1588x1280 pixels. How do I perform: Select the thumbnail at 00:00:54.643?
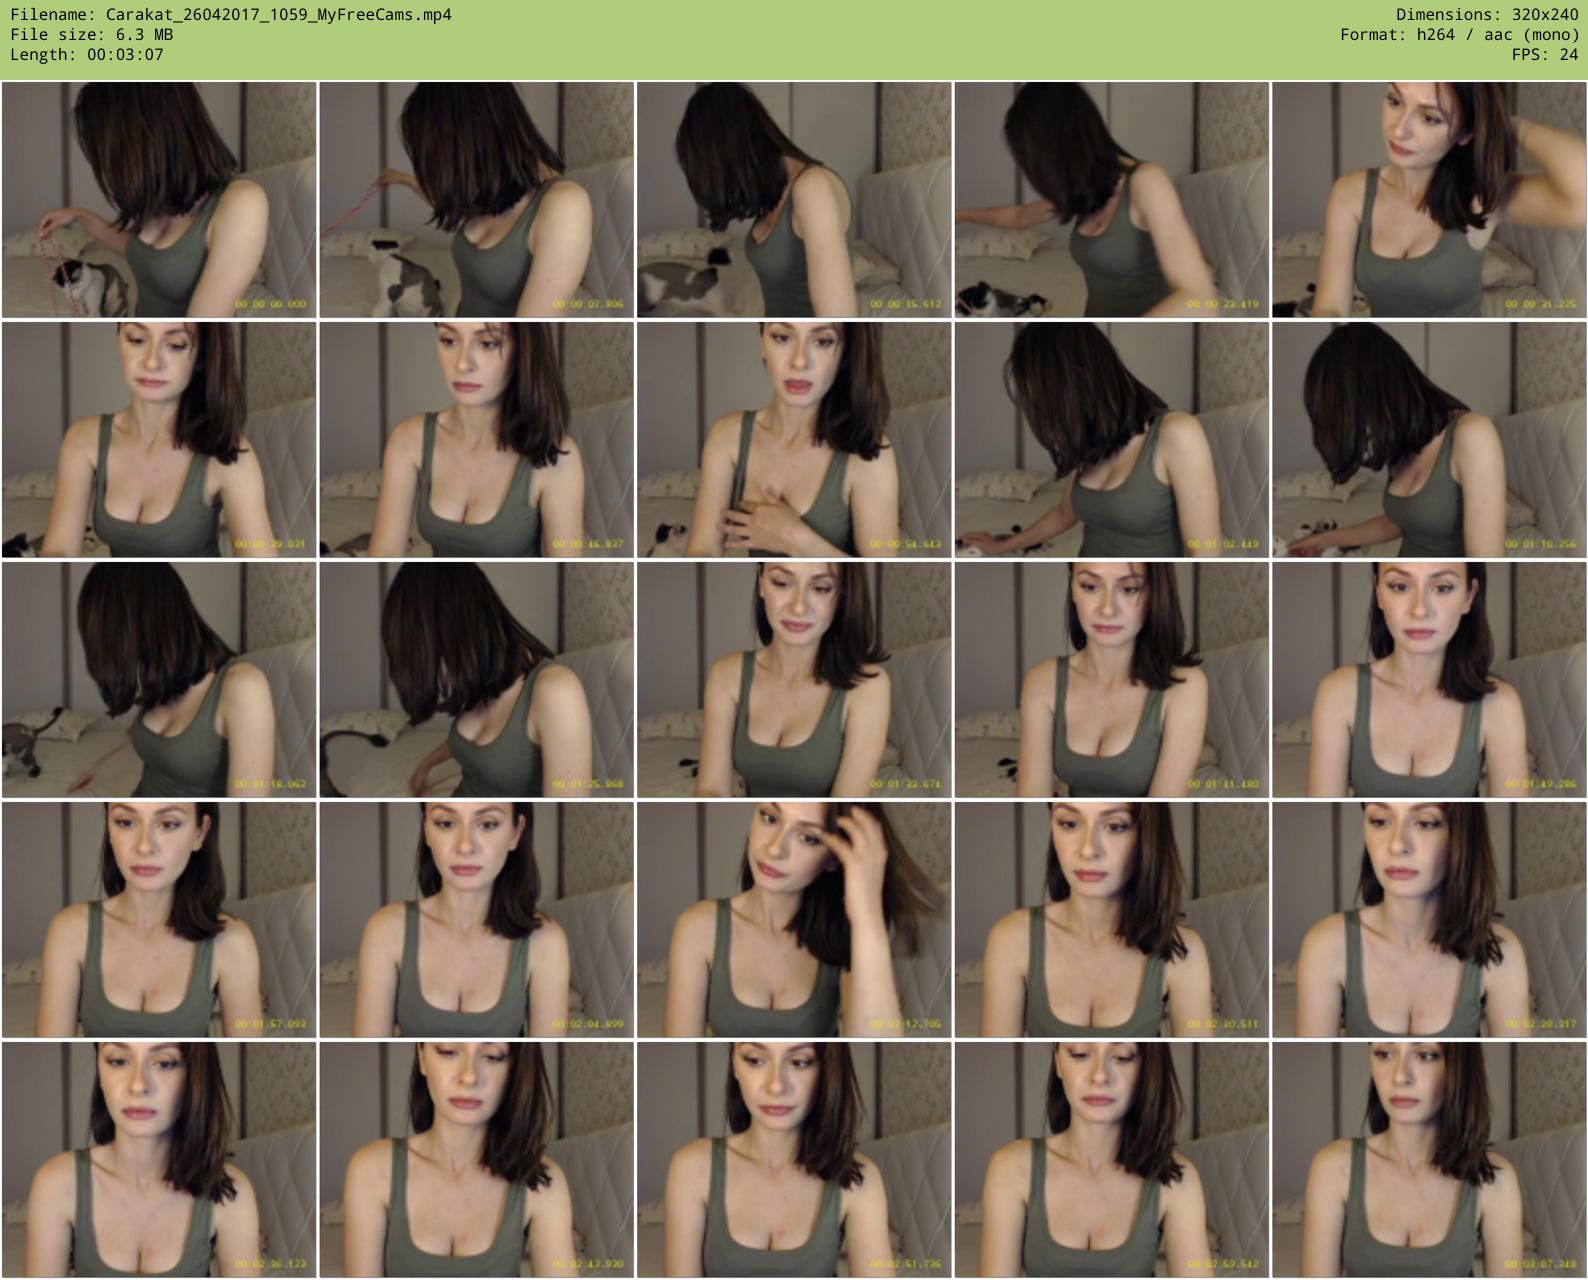coord(794,440)
